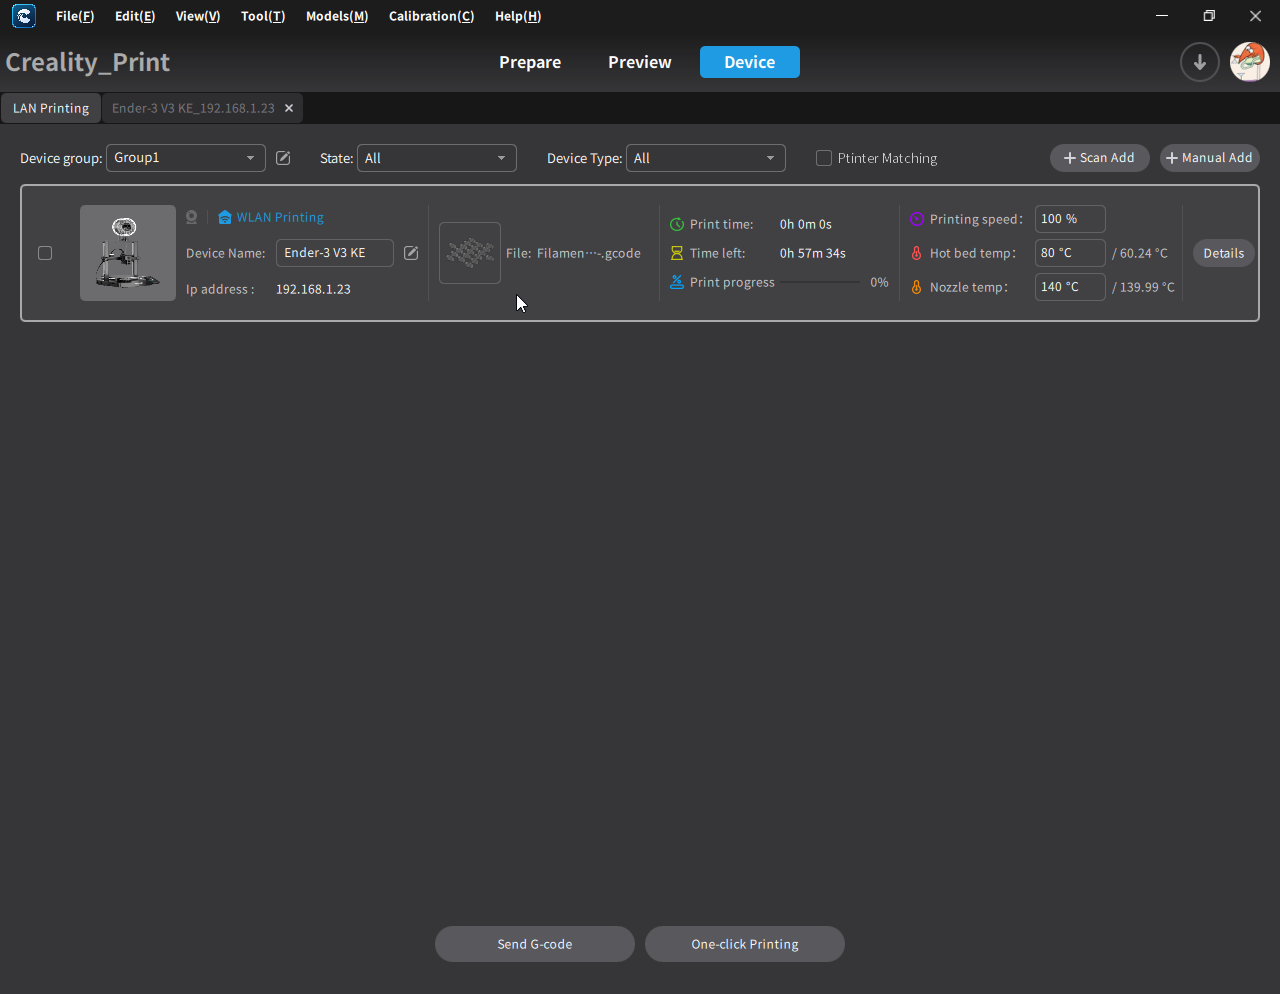Click the Nozzle temp 140 °C field

[x=1070, y=287]
